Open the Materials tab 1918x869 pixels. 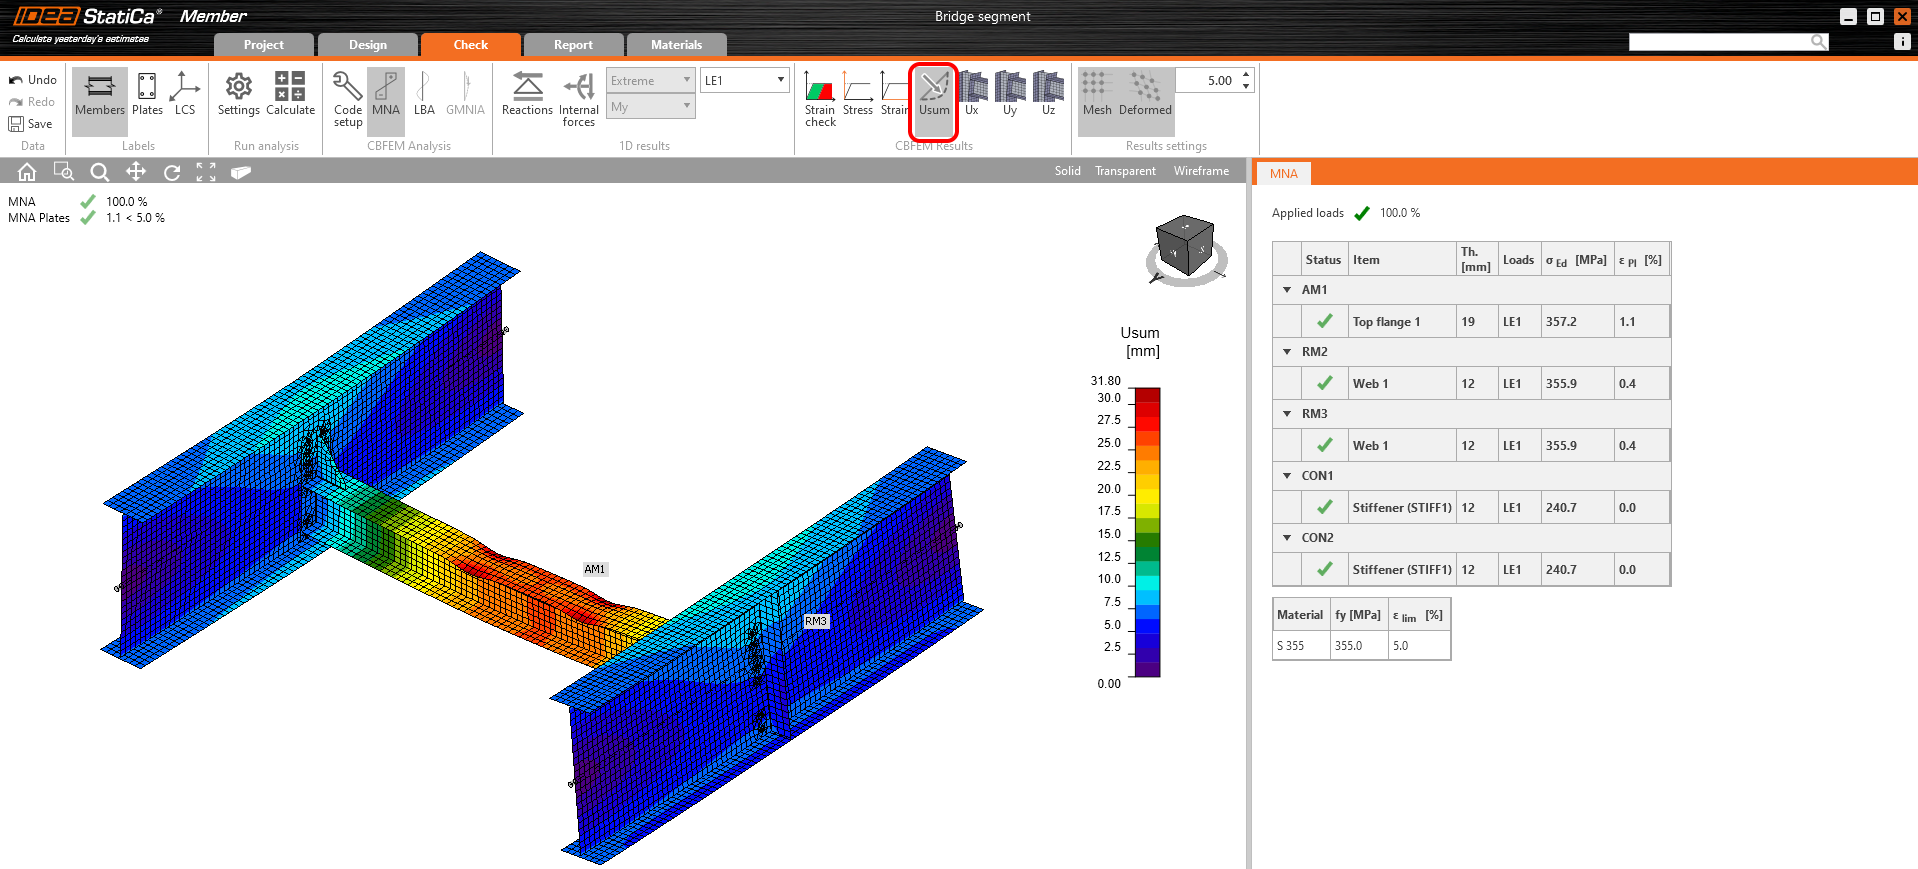tap(676, 45)
